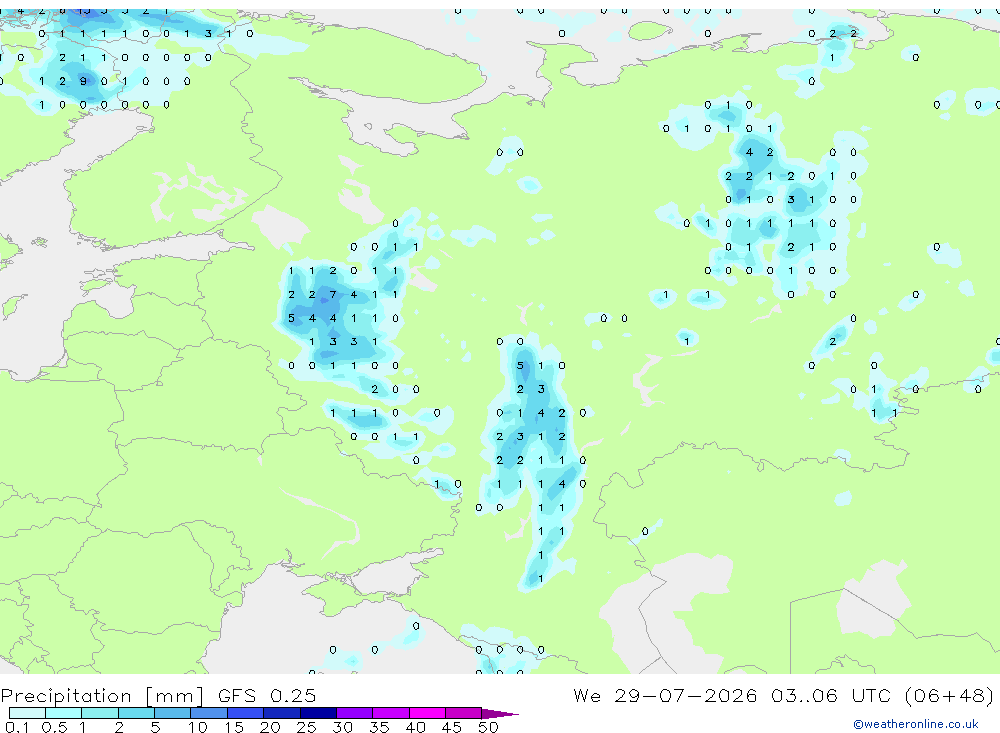The width and height of the screenshot is (1000, 733).
Task: Click the '35' legend scale label
Action: (379, 727)
